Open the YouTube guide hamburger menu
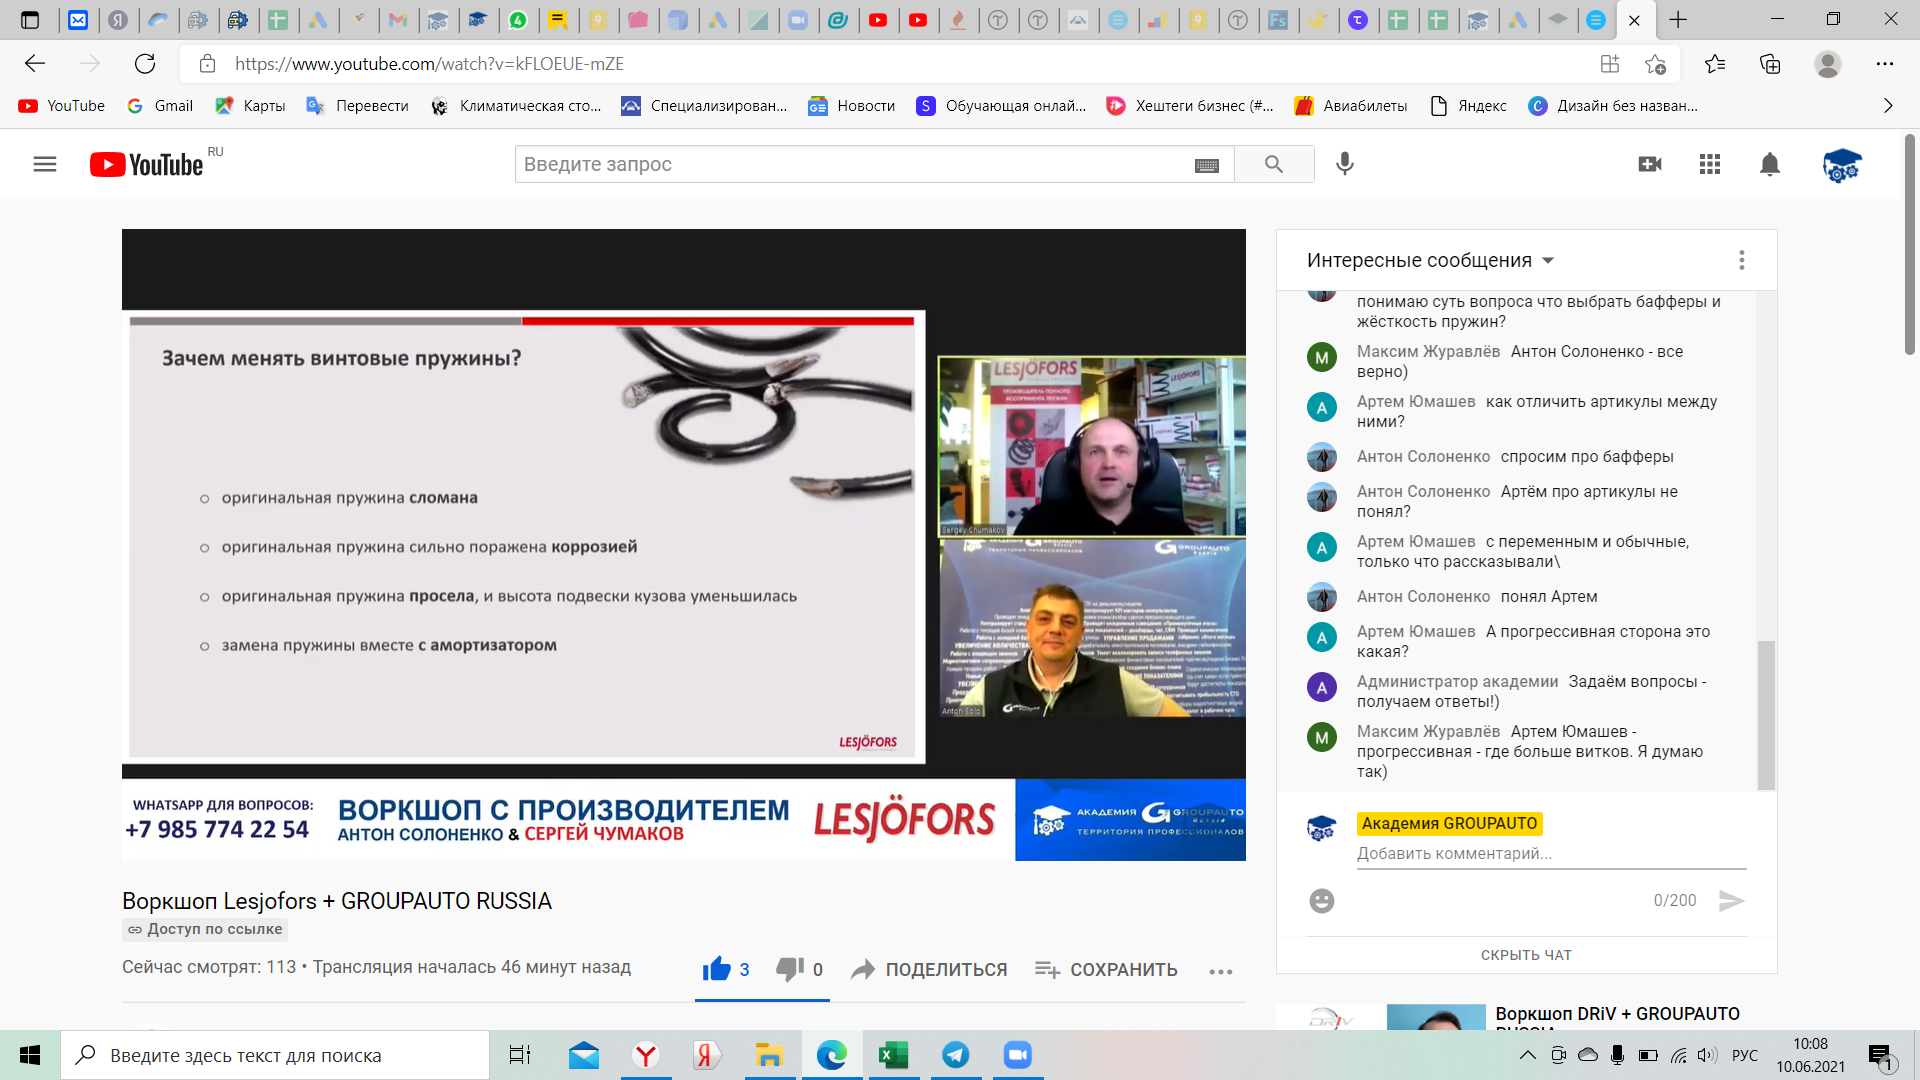The height and width of the screenshot is (1080, 1920). [45, 164]
